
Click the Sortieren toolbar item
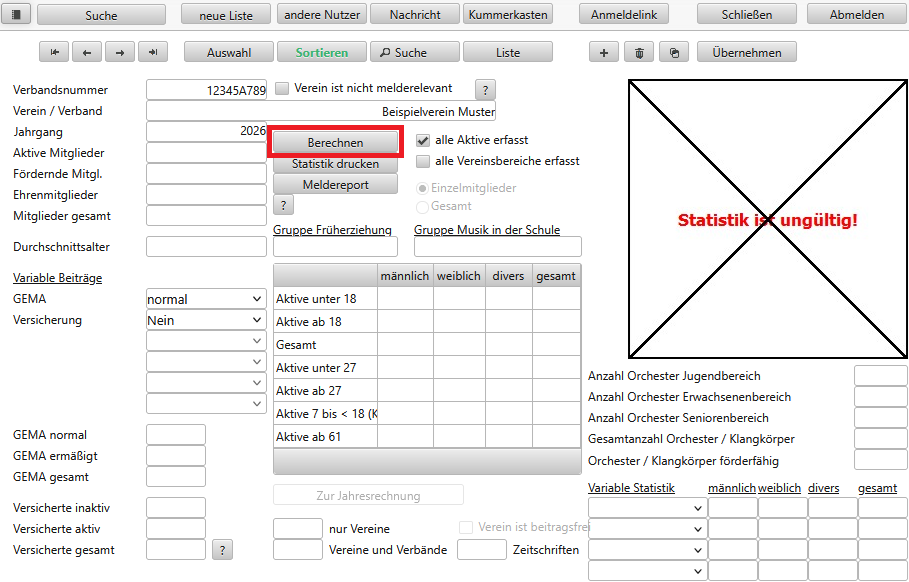(322, 53)
